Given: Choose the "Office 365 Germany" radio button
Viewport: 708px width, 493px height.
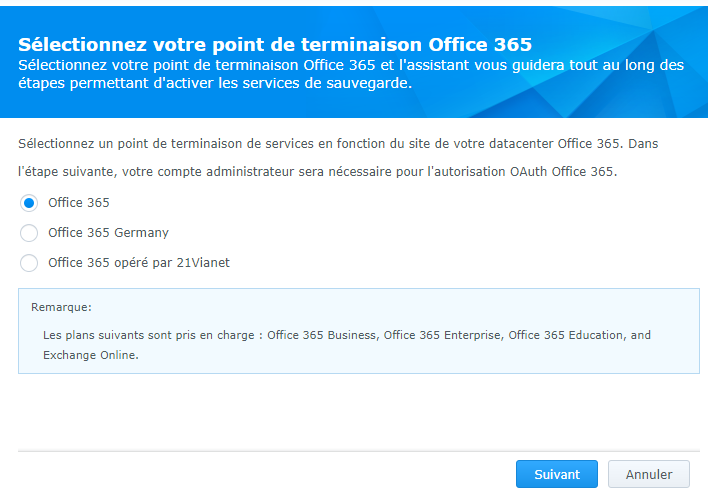Looking at the screenshot, I should (29, 233).
